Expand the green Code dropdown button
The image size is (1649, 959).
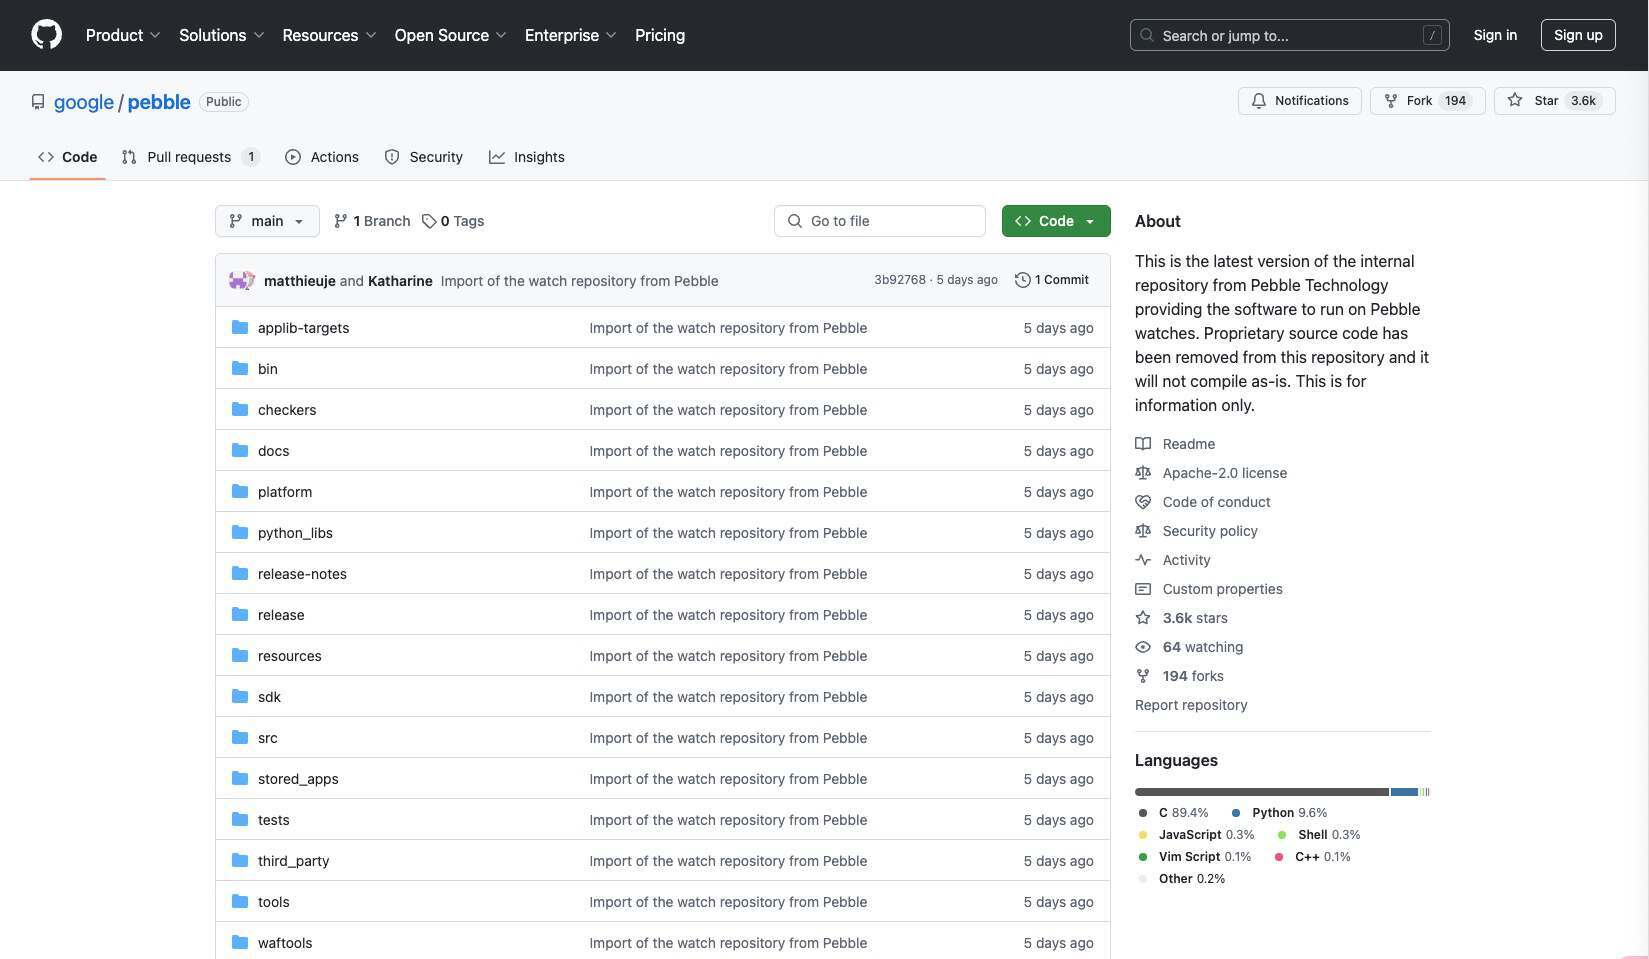click(x=1055, y=221)
